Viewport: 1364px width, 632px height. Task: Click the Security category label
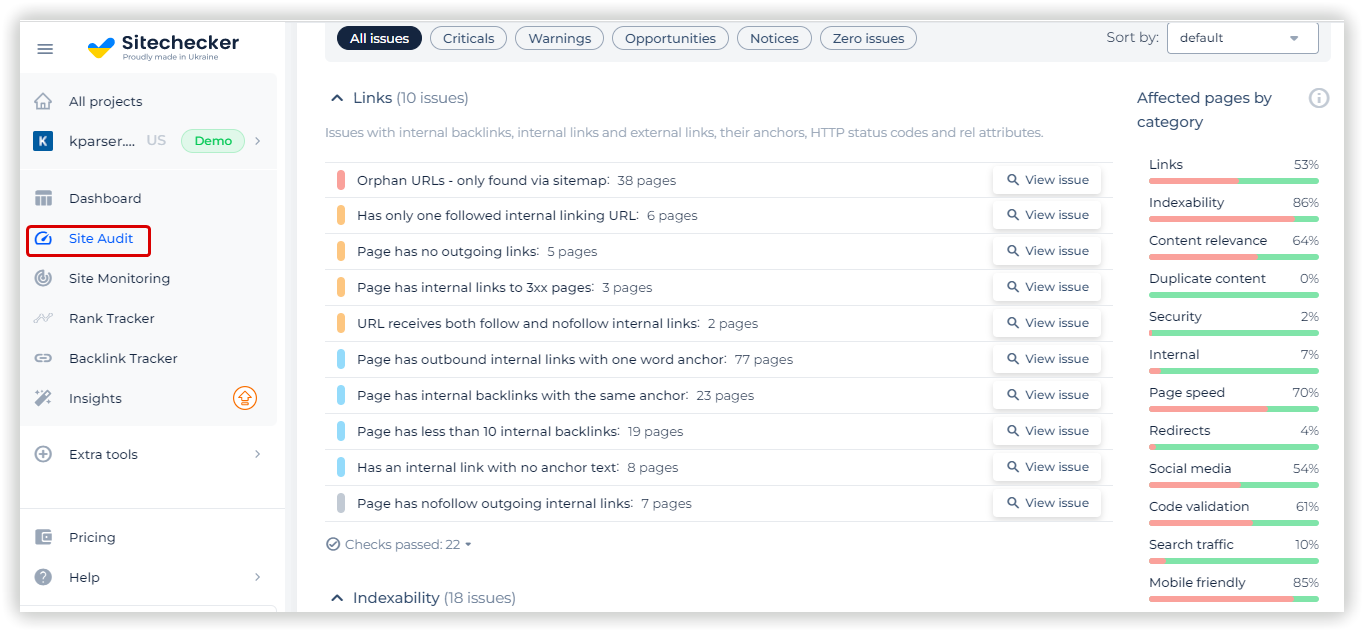click(1175, 317)
